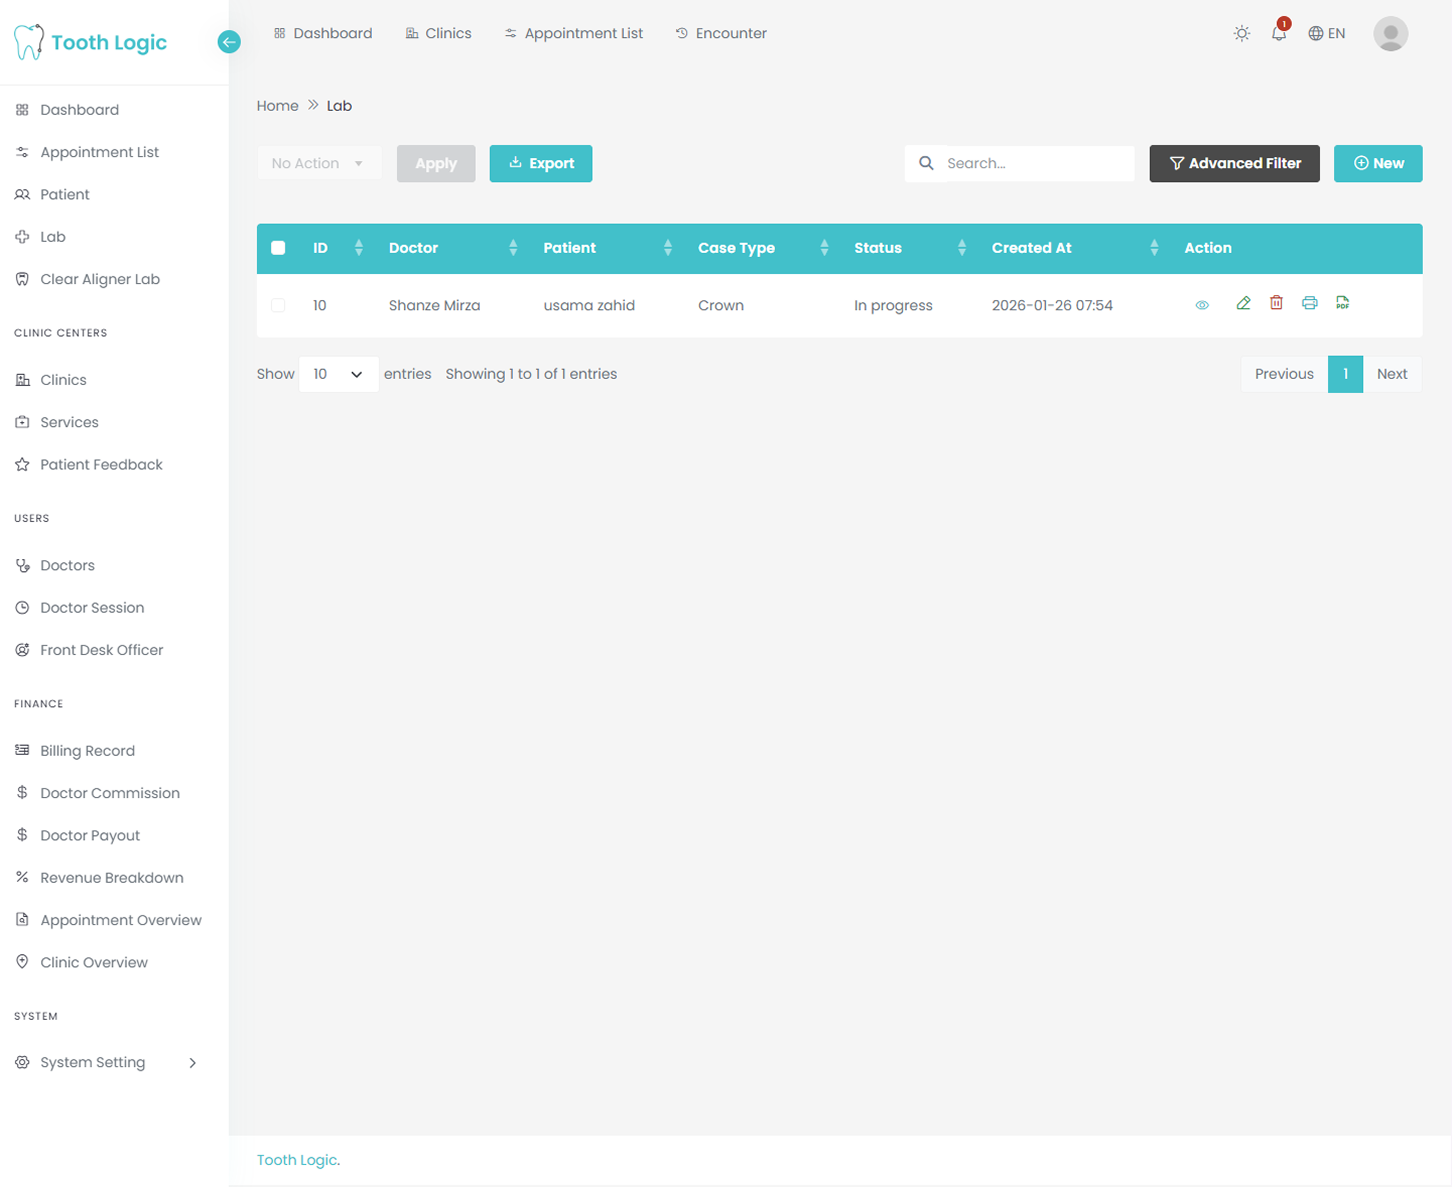Open Clear Aligner Lab in sidebar
This screenshot has height=1187, width=1452.
[x=100, y=279]
